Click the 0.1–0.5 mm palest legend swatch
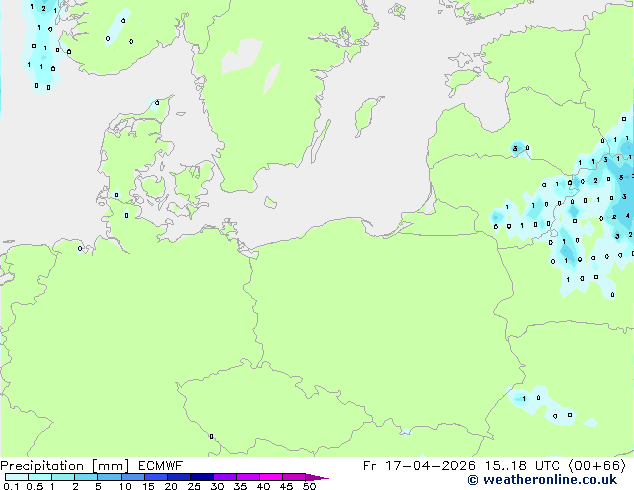The image size is (634, 490). click(17, 477)
